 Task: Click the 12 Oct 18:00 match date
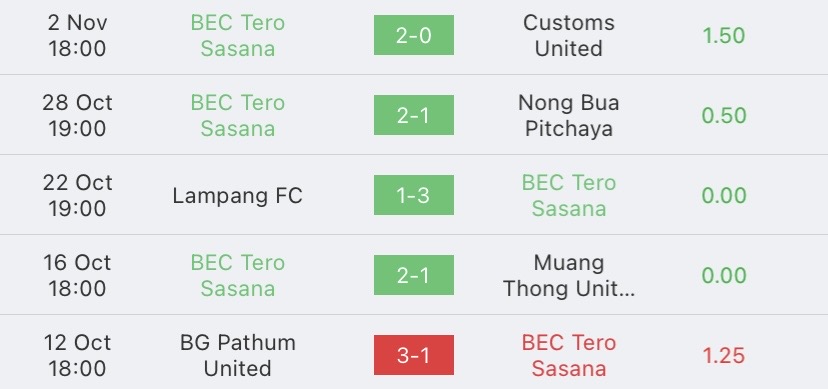[x=77, y=355]
